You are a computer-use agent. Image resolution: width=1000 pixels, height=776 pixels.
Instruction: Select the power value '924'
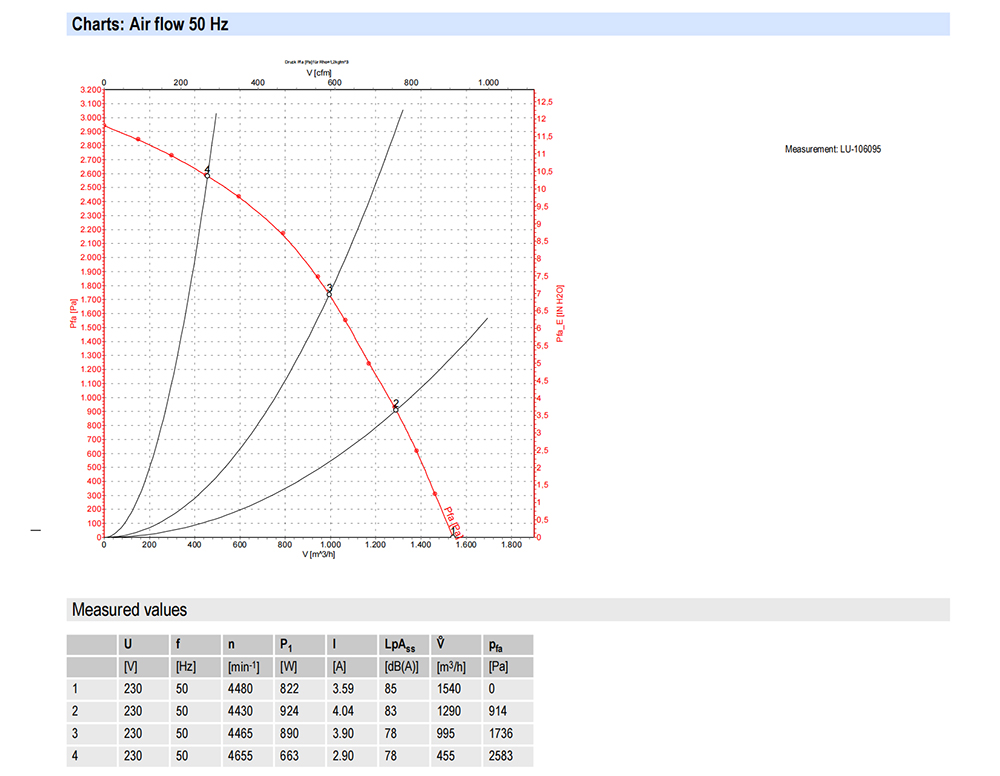tap(290, 712)
